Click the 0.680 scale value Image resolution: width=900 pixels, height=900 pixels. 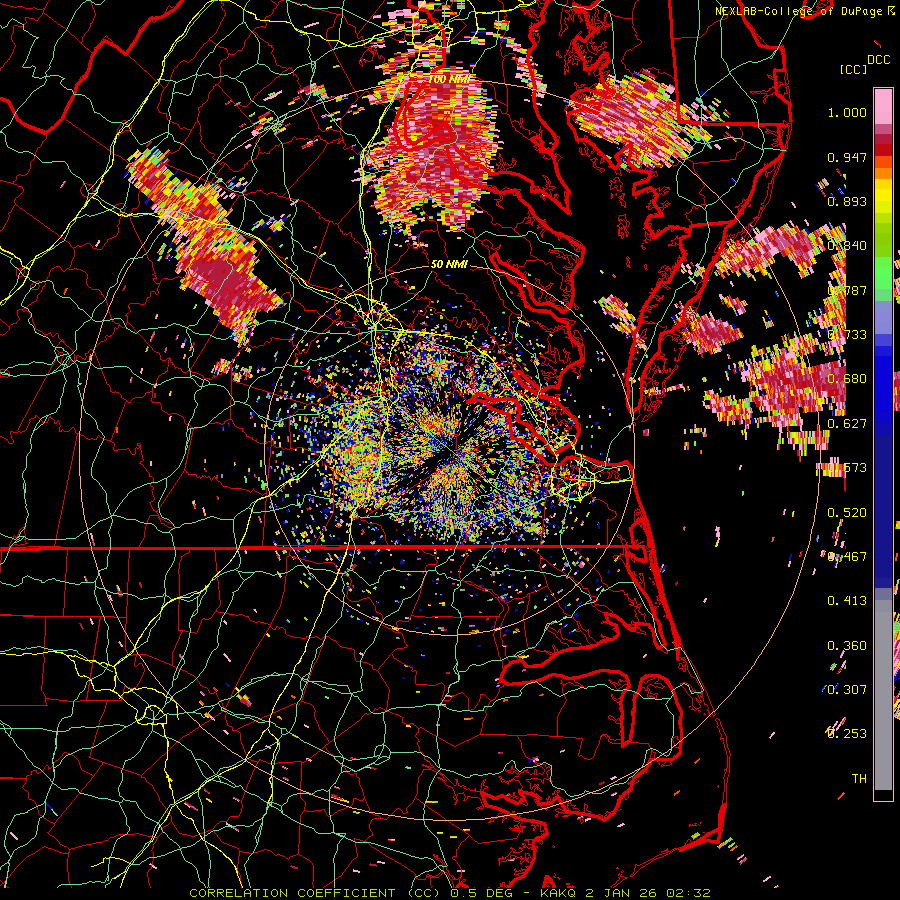coord(847,379)
